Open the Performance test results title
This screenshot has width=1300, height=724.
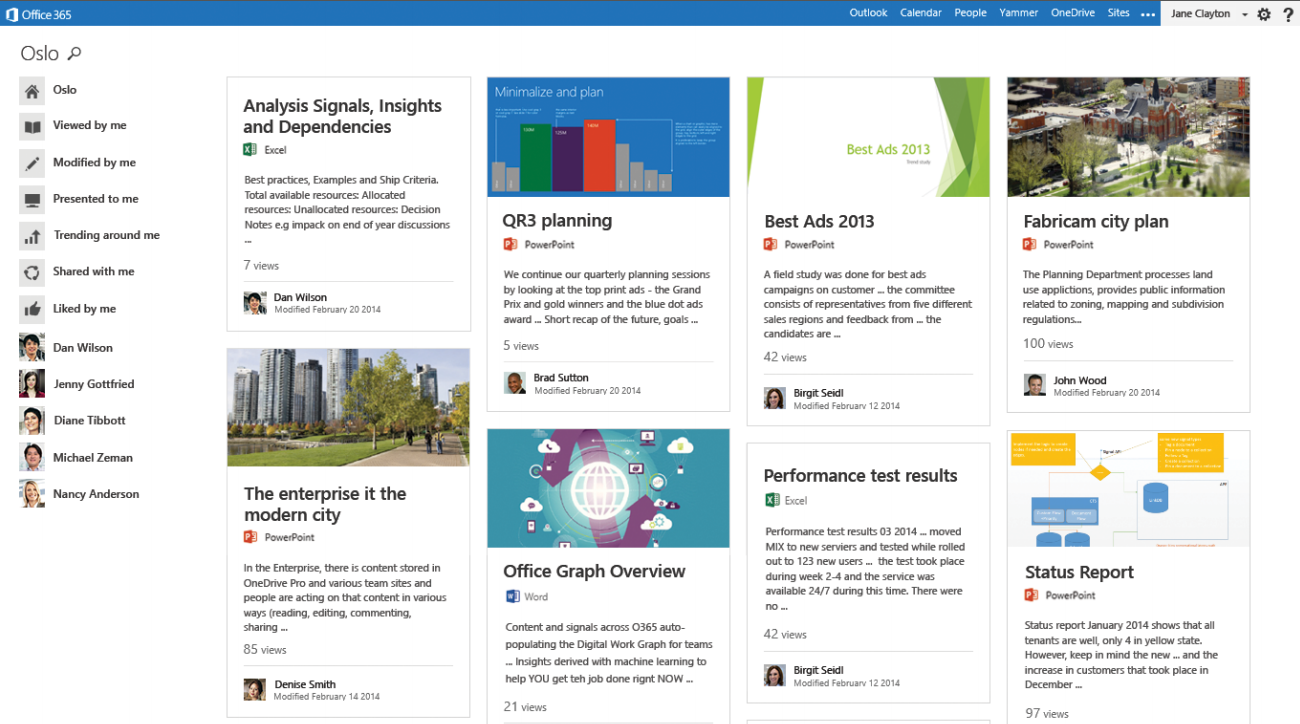860,475
